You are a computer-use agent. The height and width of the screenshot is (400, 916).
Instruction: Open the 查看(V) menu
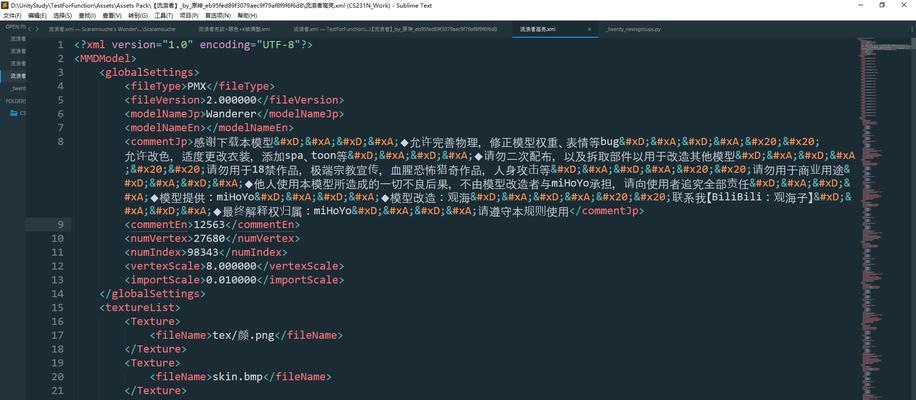[112, 16]
